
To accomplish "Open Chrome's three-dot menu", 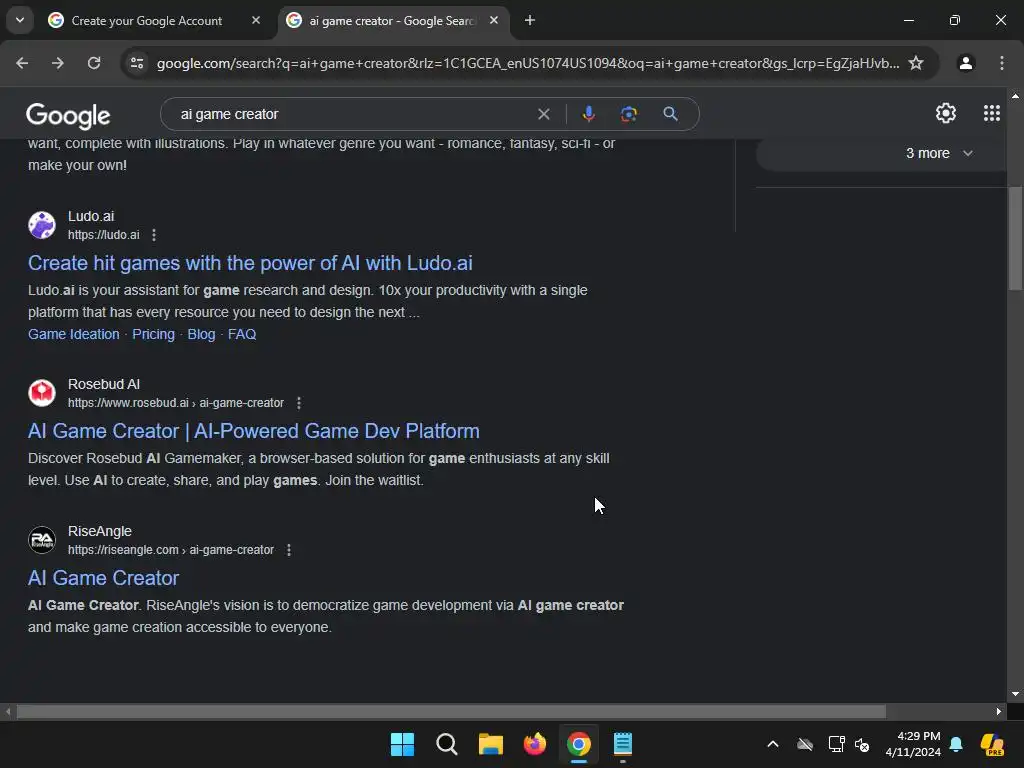I will (1002, 63).
